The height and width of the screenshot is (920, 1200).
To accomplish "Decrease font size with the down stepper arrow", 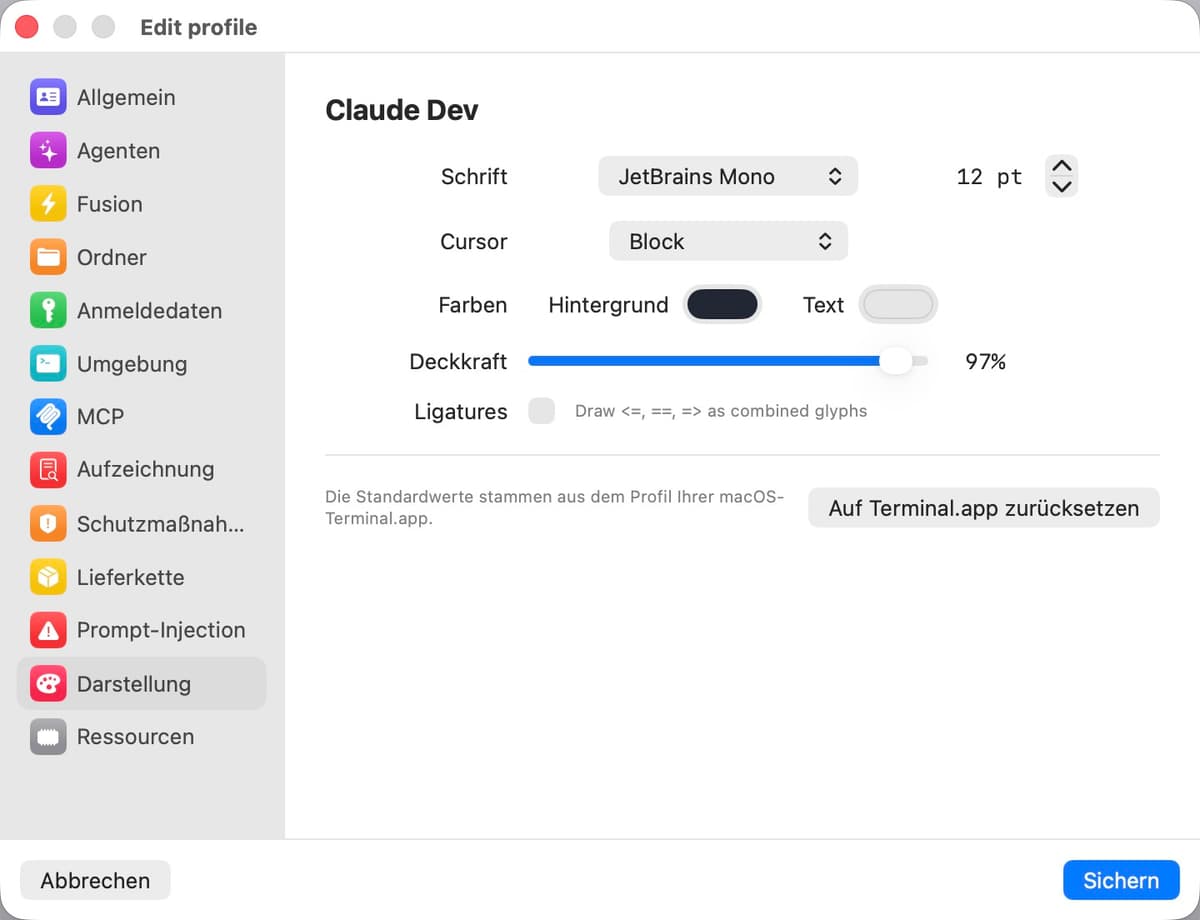I will (x=1062, y=187).
